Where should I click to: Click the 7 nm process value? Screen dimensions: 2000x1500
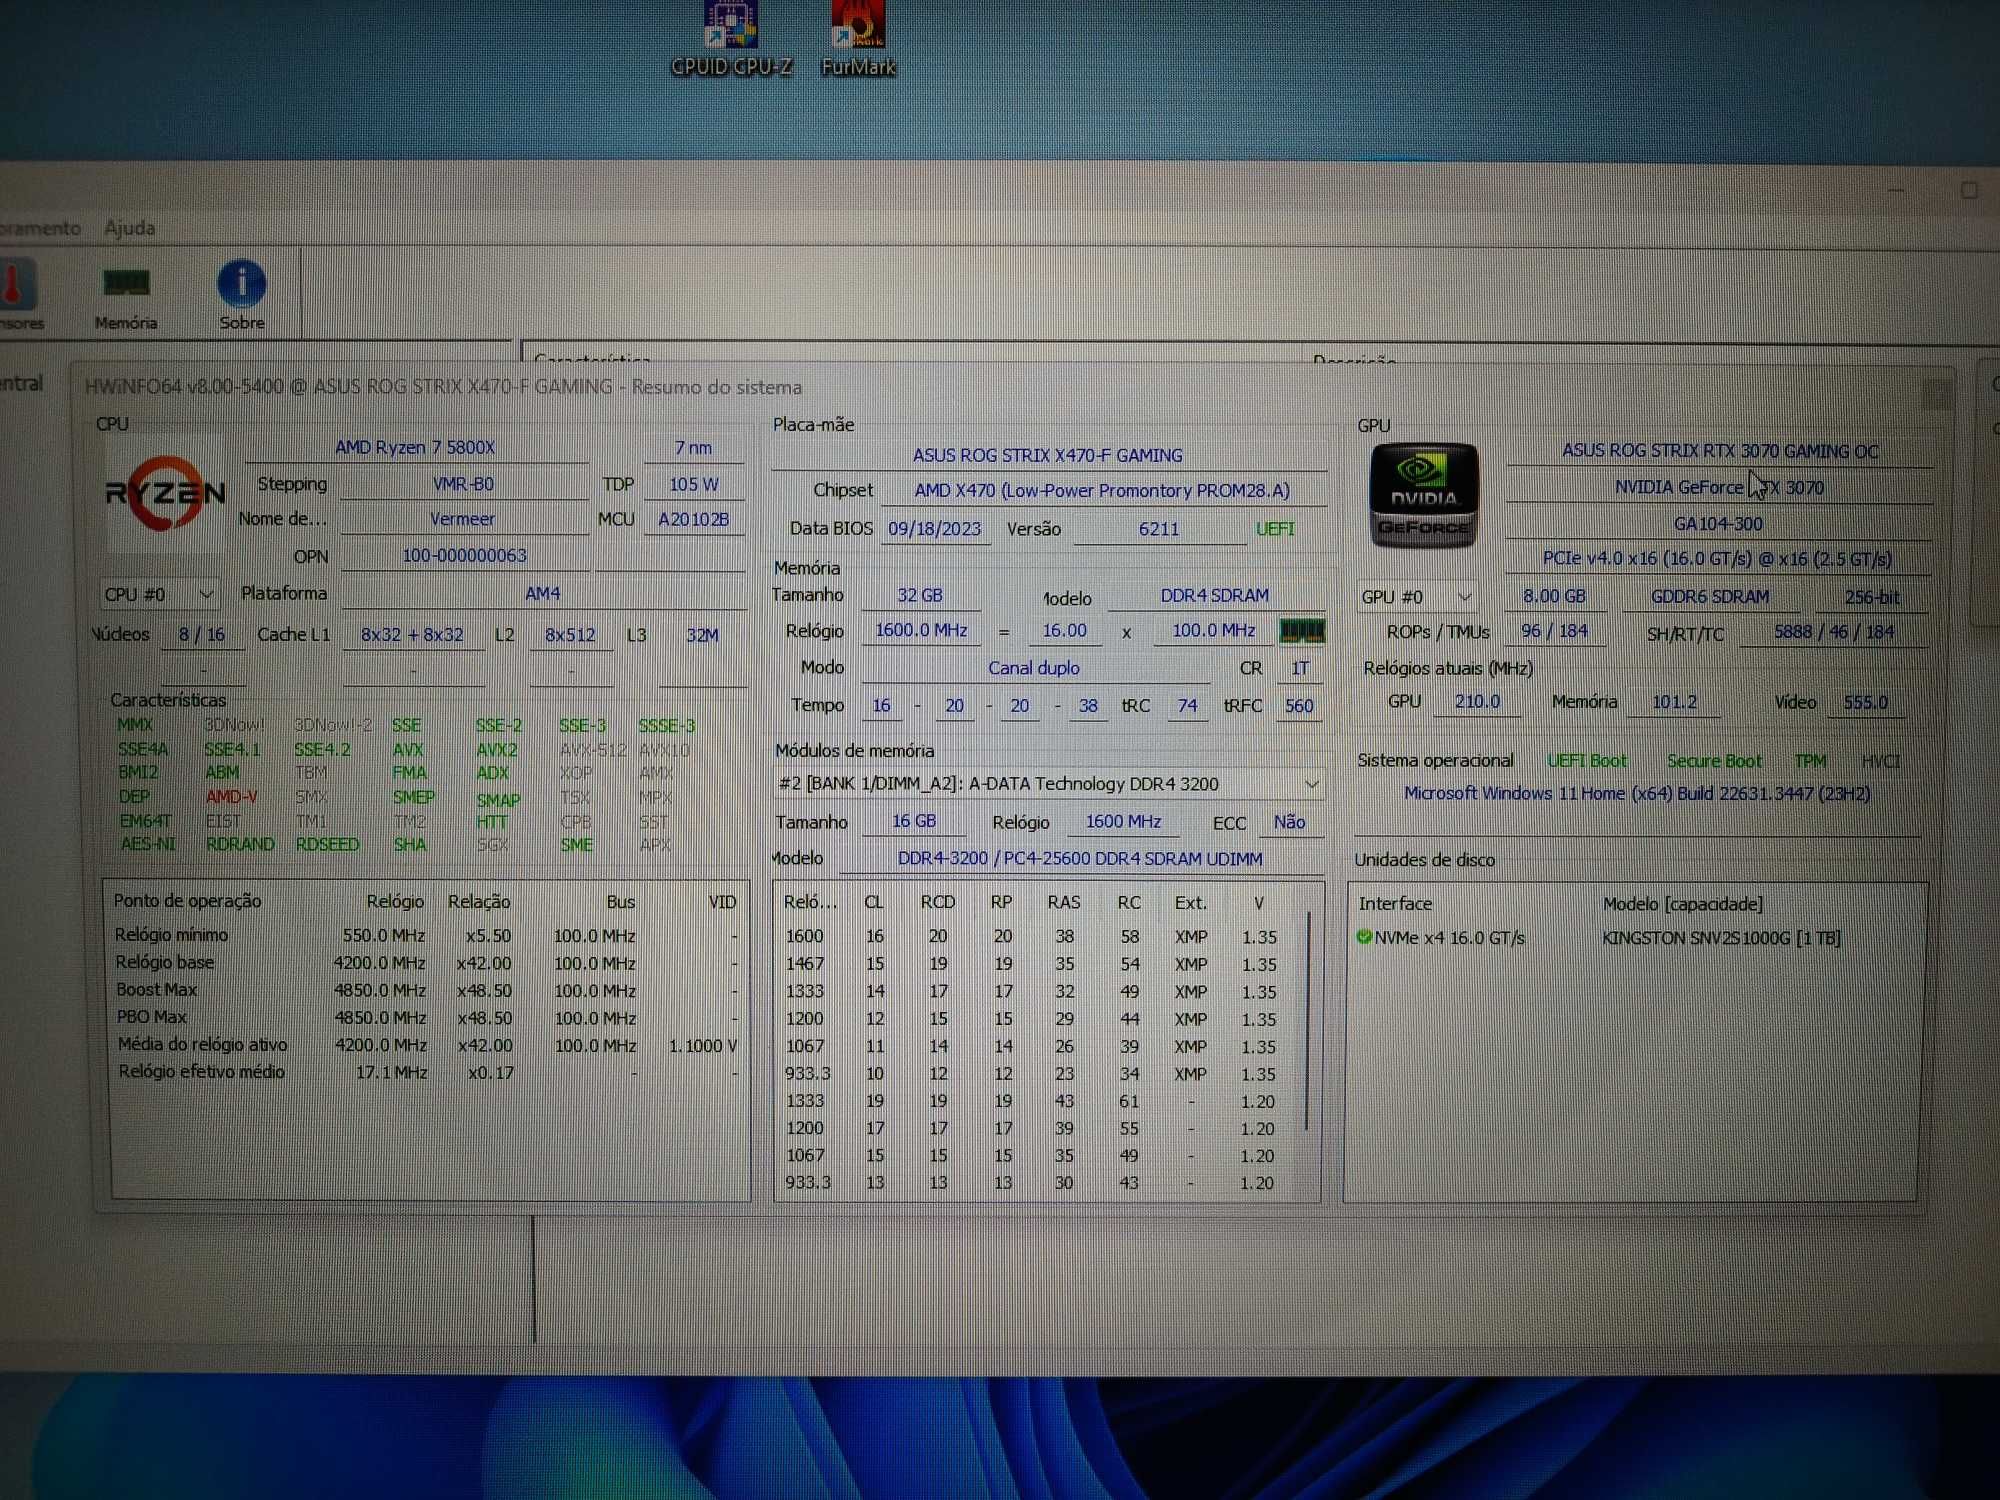coord(693,449)
